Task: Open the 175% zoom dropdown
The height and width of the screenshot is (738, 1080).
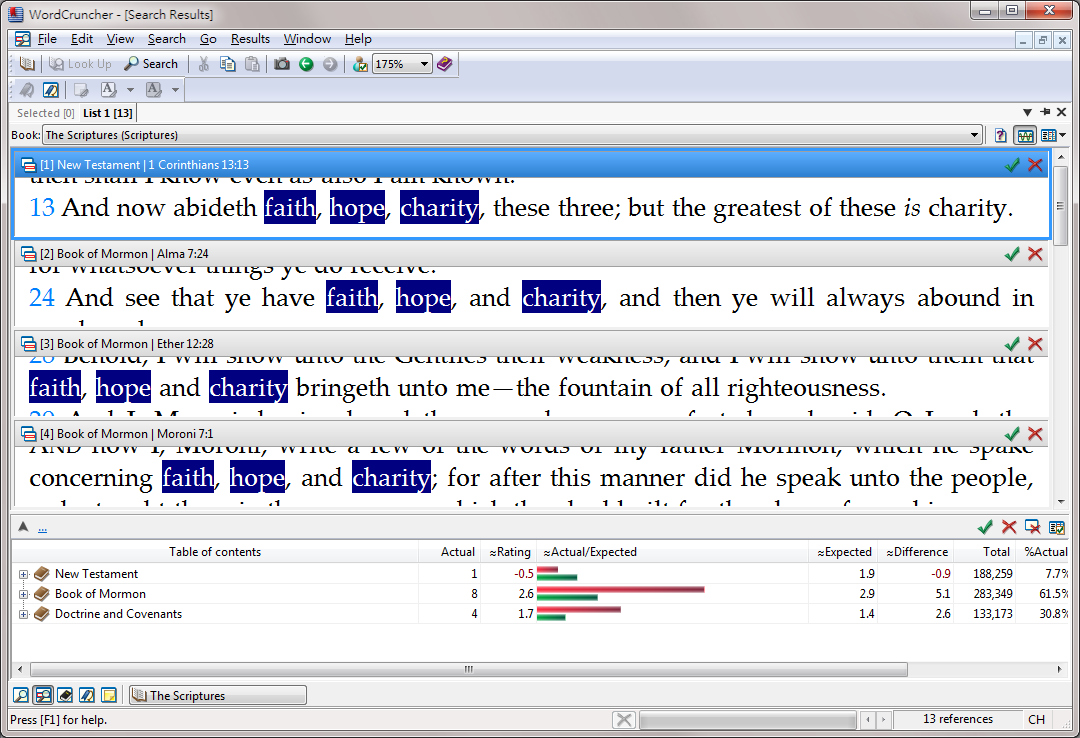Action: (x=424, y=64)
